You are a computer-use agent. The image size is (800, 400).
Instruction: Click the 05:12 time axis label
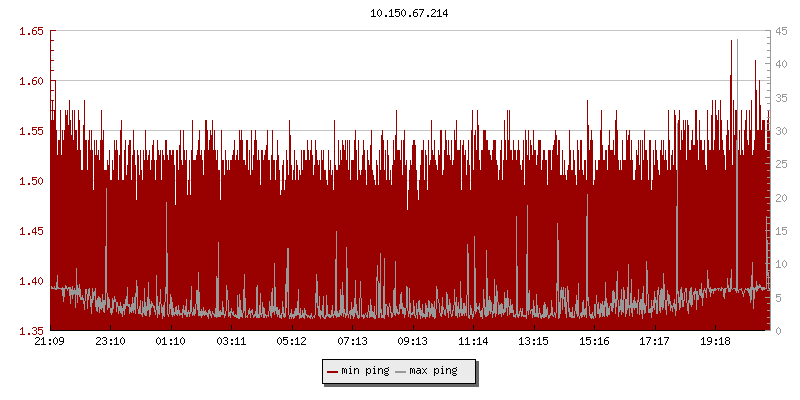pos(292,342)
